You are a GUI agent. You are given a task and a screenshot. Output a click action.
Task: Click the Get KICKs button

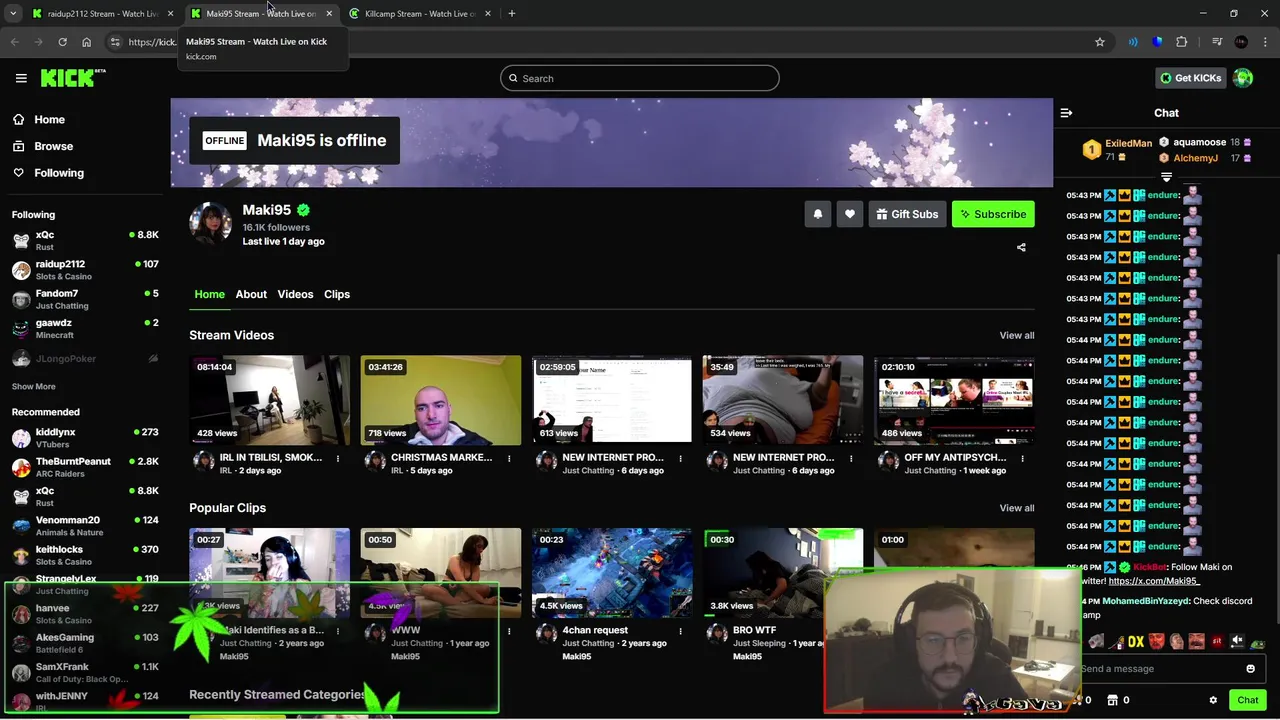(x=1190, y=78)
